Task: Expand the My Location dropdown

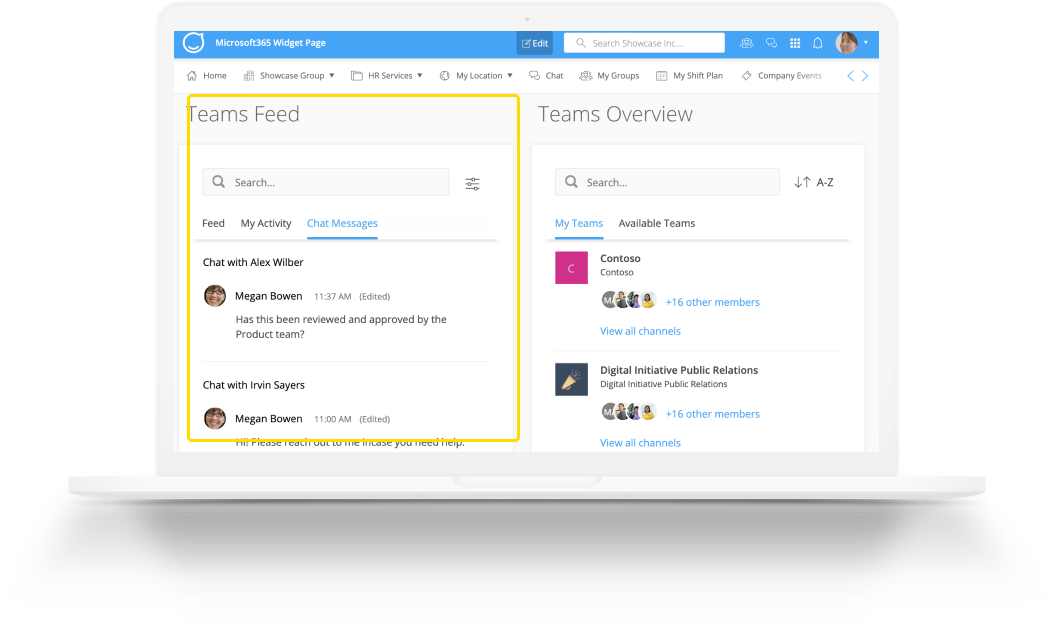Action: pos(477,75)
